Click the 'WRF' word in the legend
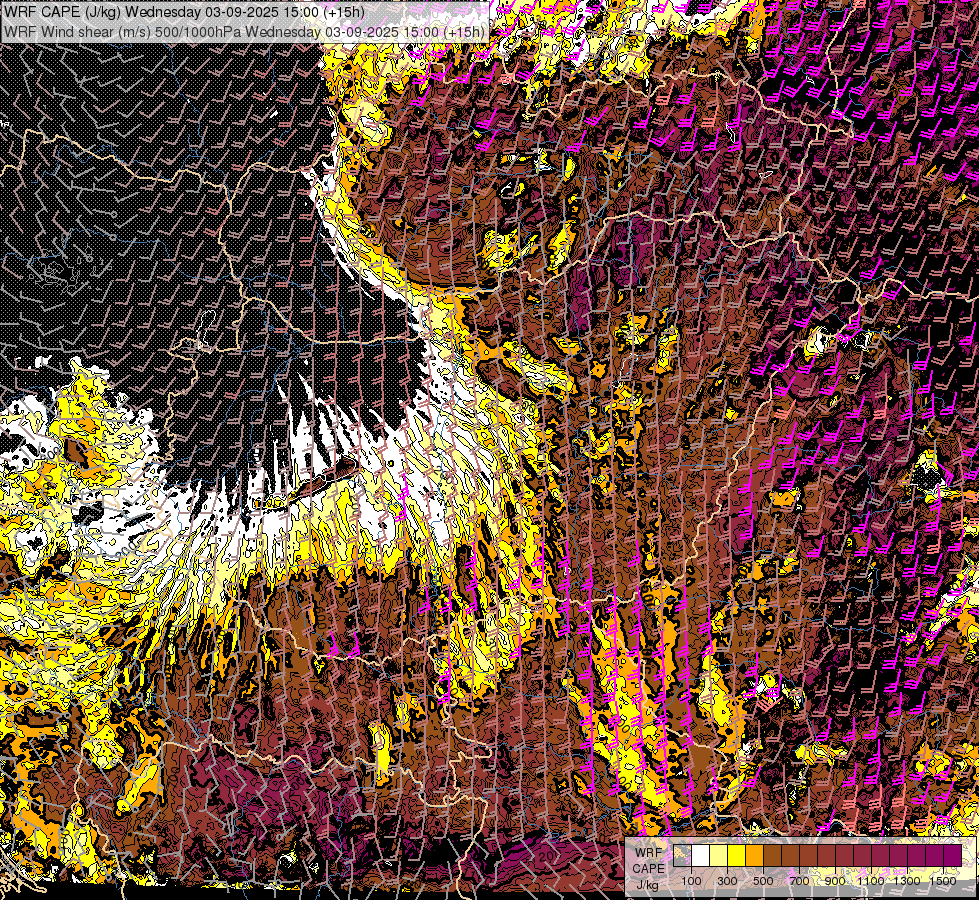This screenshot has height=900, width=979. point(648,853)
